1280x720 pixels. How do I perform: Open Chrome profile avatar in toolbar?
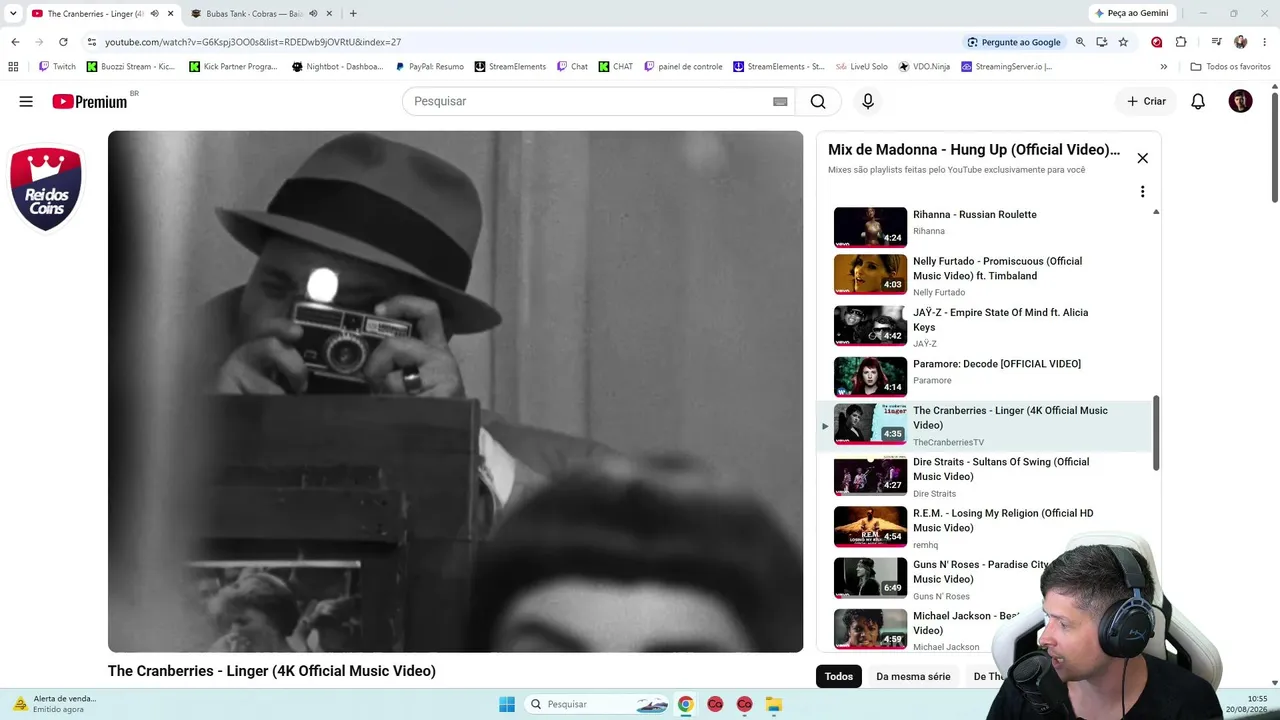point(1240,42)
